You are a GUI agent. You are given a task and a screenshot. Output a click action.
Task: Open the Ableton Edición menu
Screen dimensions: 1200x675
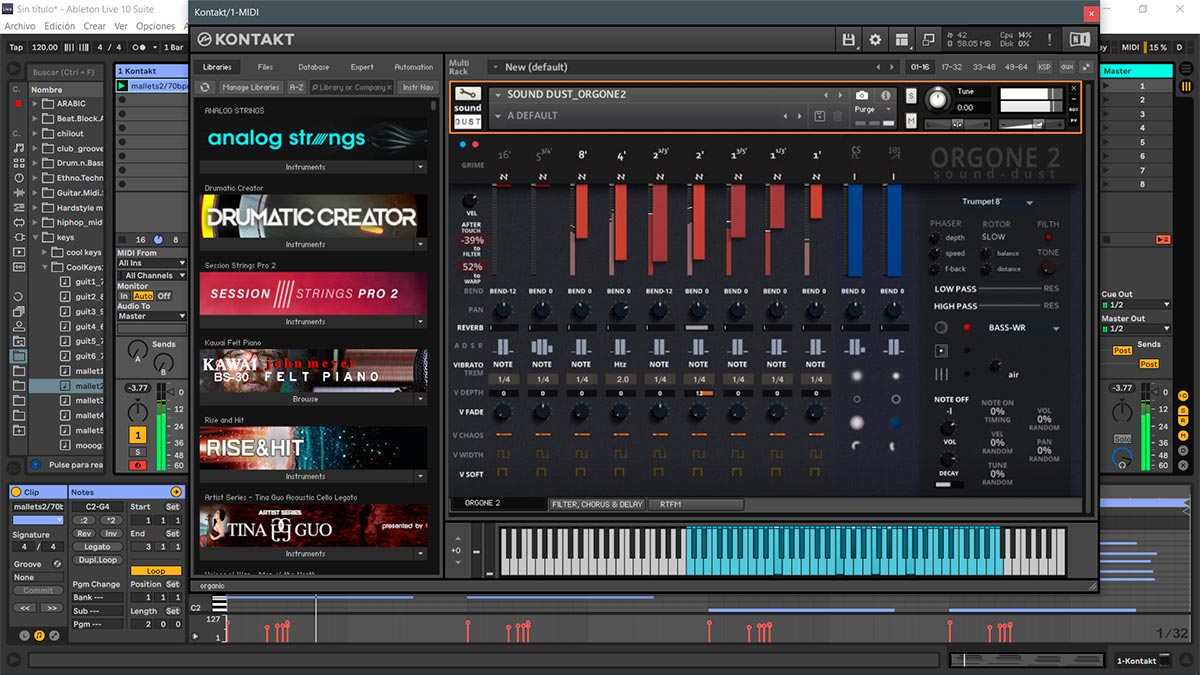click(x=60, y=26)
